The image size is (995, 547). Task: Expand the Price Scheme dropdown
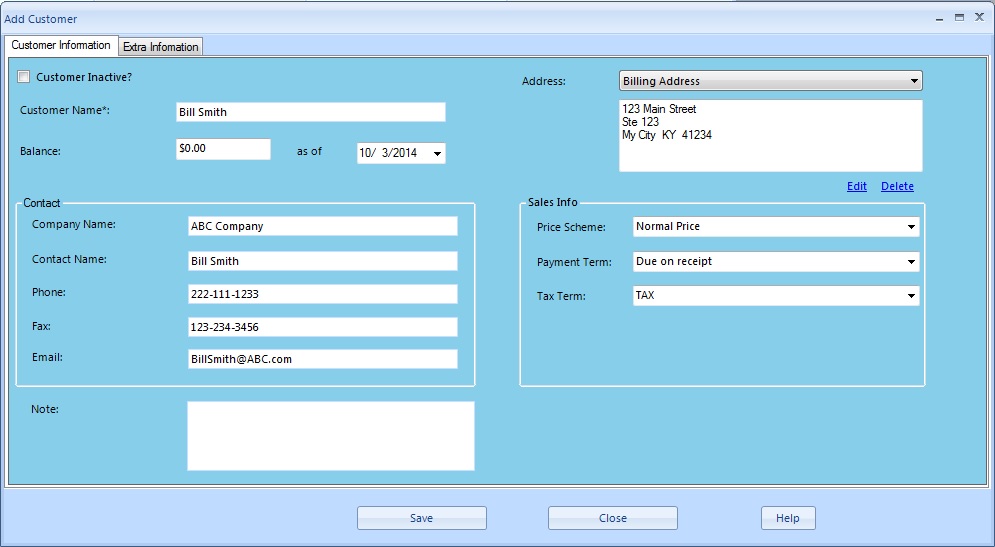(910, 227)
